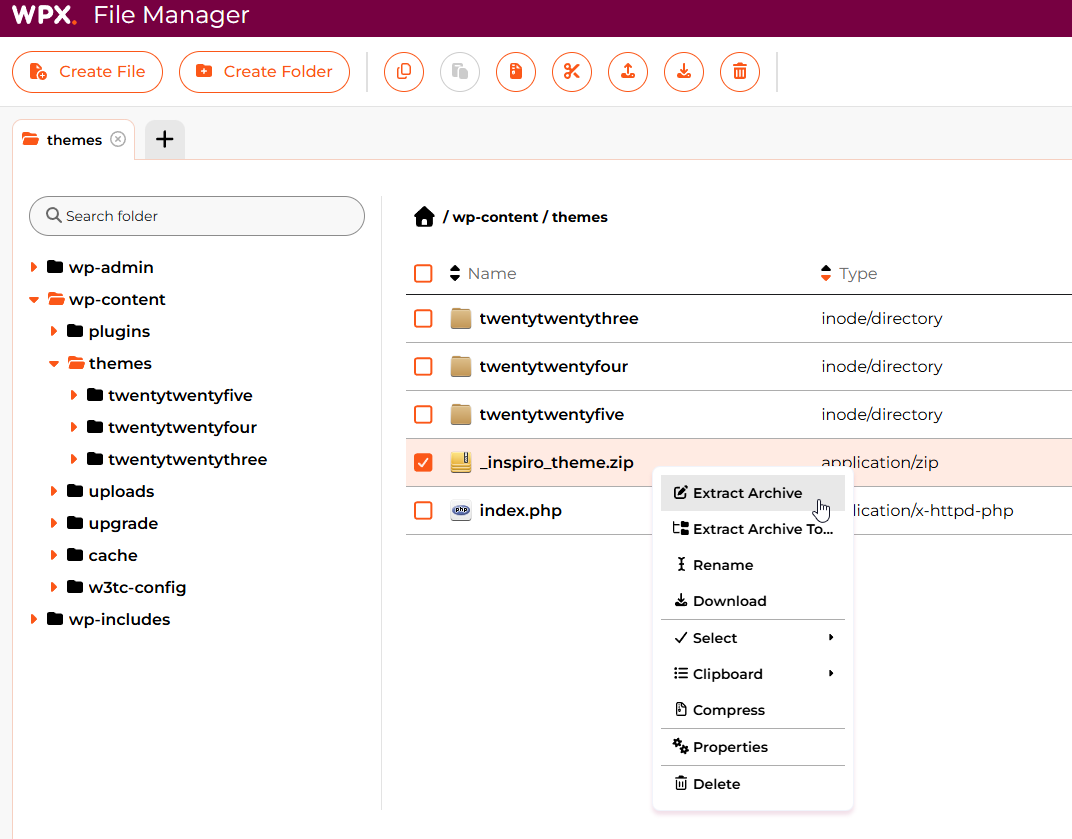Expand twentytwentythree in the folder tree
Image resolution: width=1072 pixels, height=839 pixels.
pos(73,459)
